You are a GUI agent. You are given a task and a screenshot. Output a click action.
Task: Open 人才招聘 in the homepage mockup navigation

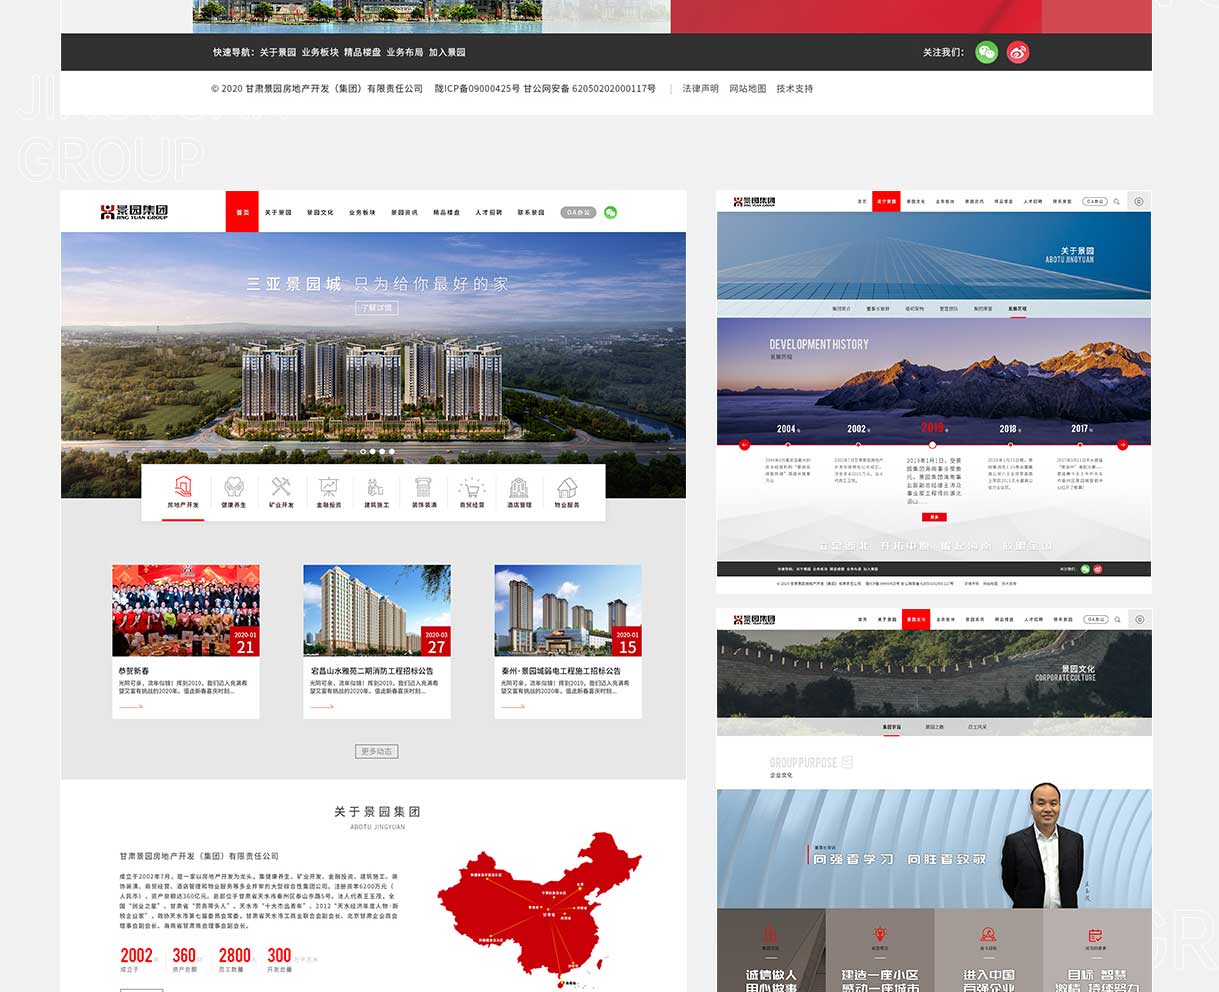(x=489, y=212)
